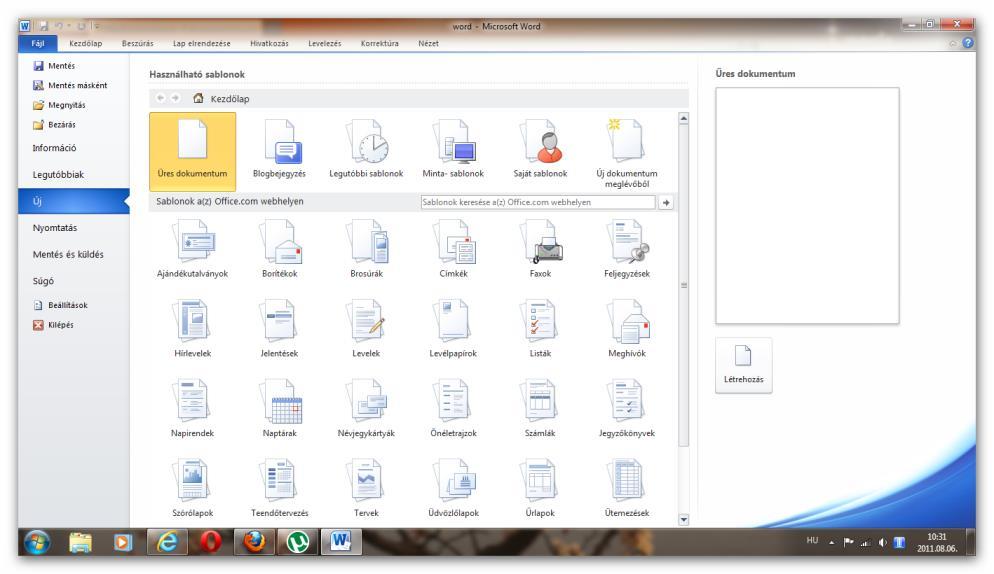
Task: Click the Fájl tab
Action: (x=38, y=43)
